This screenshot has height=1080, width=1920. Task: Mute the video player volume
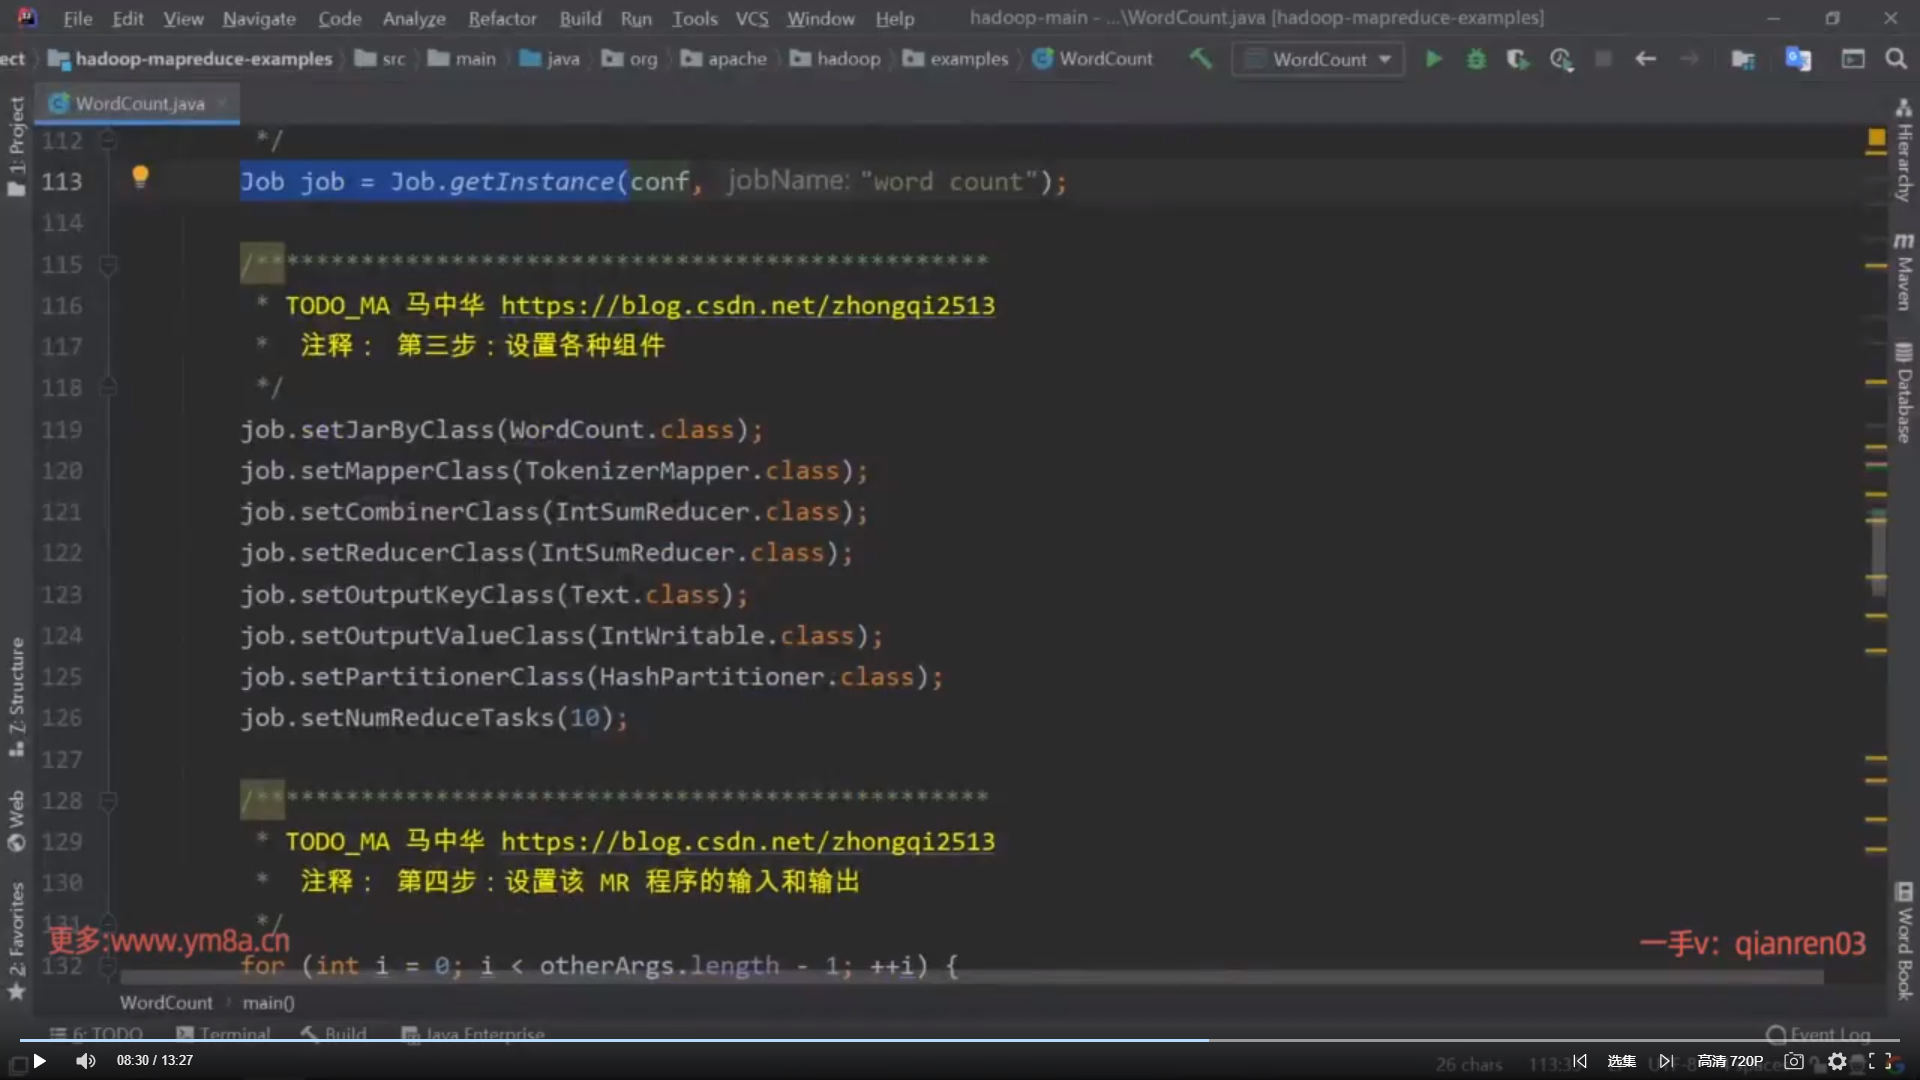tap(86, 1061)
